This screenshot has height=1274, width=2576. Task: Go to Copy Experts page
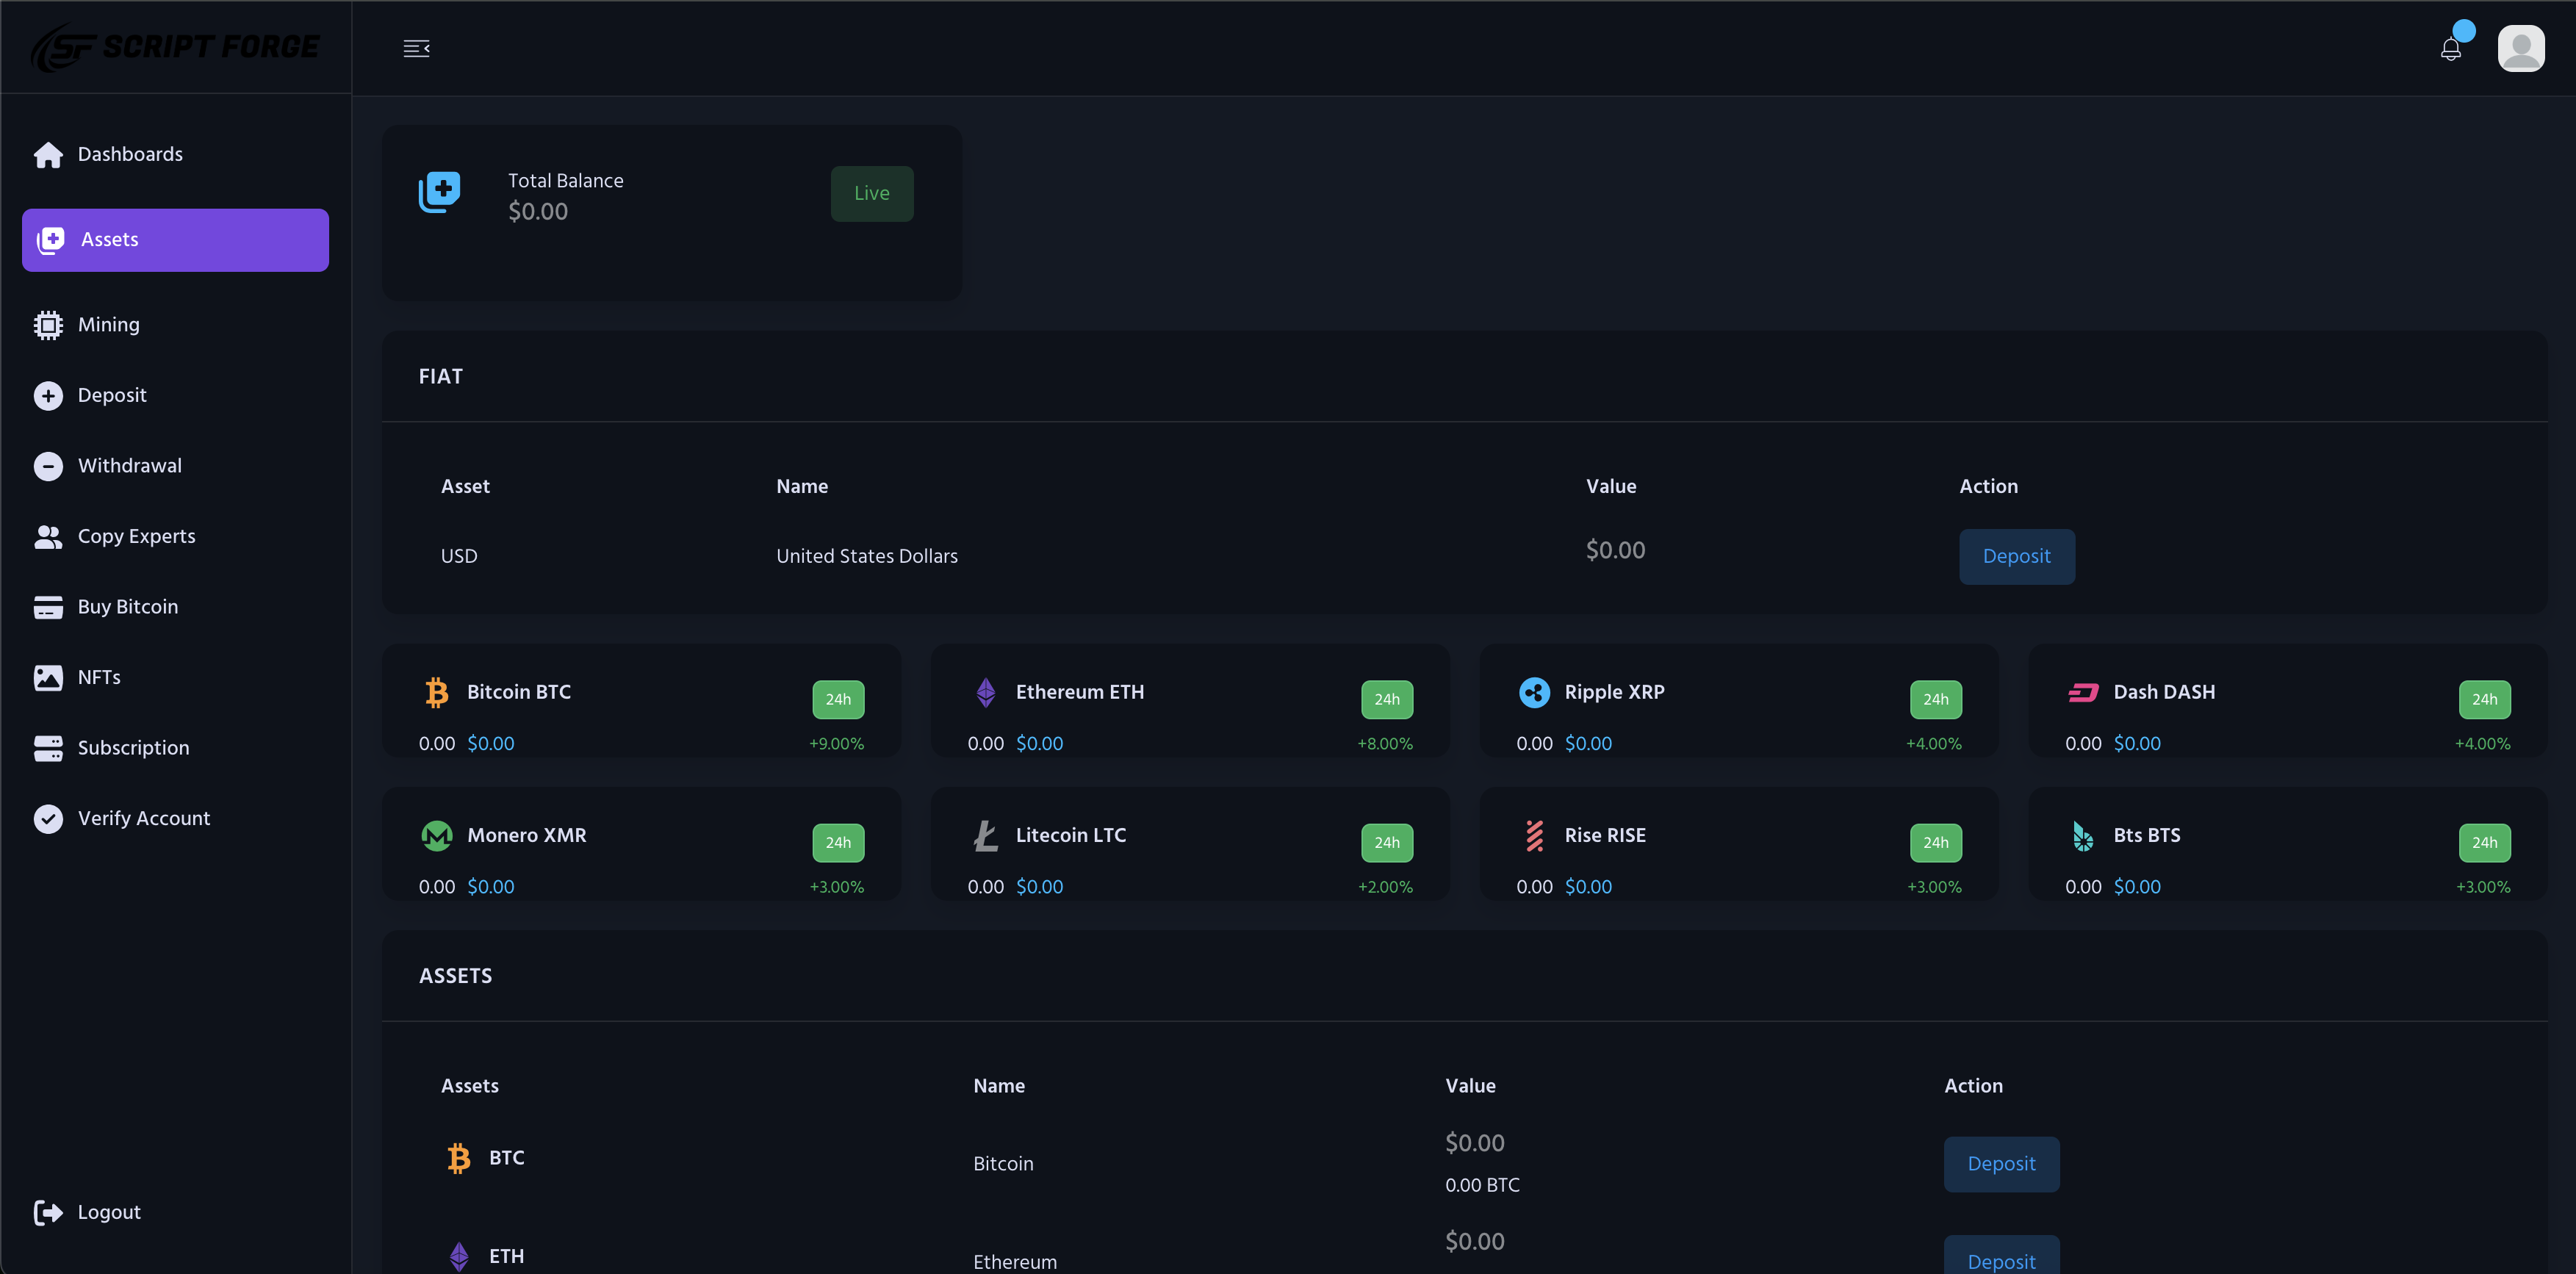[136, 537]
